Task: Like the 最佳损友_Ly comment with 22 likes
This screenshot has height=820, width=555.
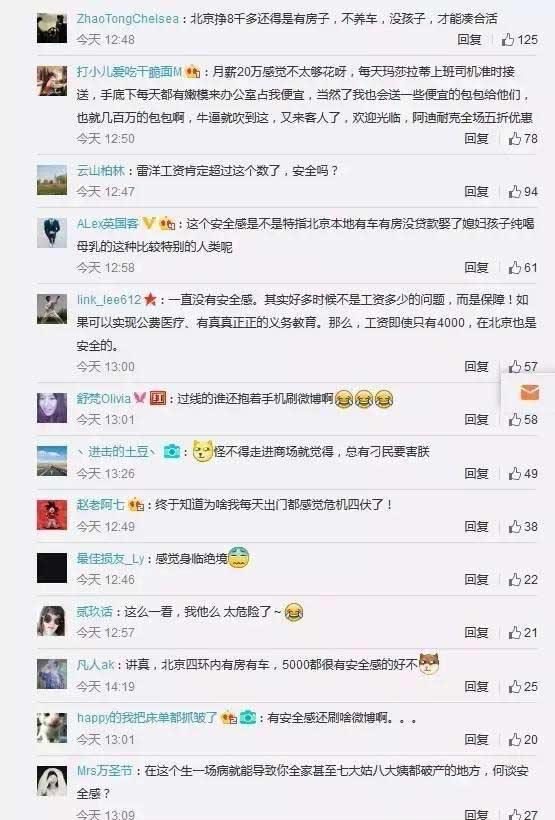Action: point(523,579)
